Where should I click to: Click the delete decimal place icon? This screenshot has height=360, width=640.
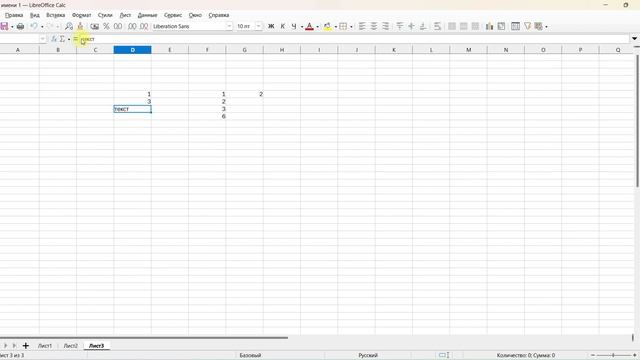144,26
